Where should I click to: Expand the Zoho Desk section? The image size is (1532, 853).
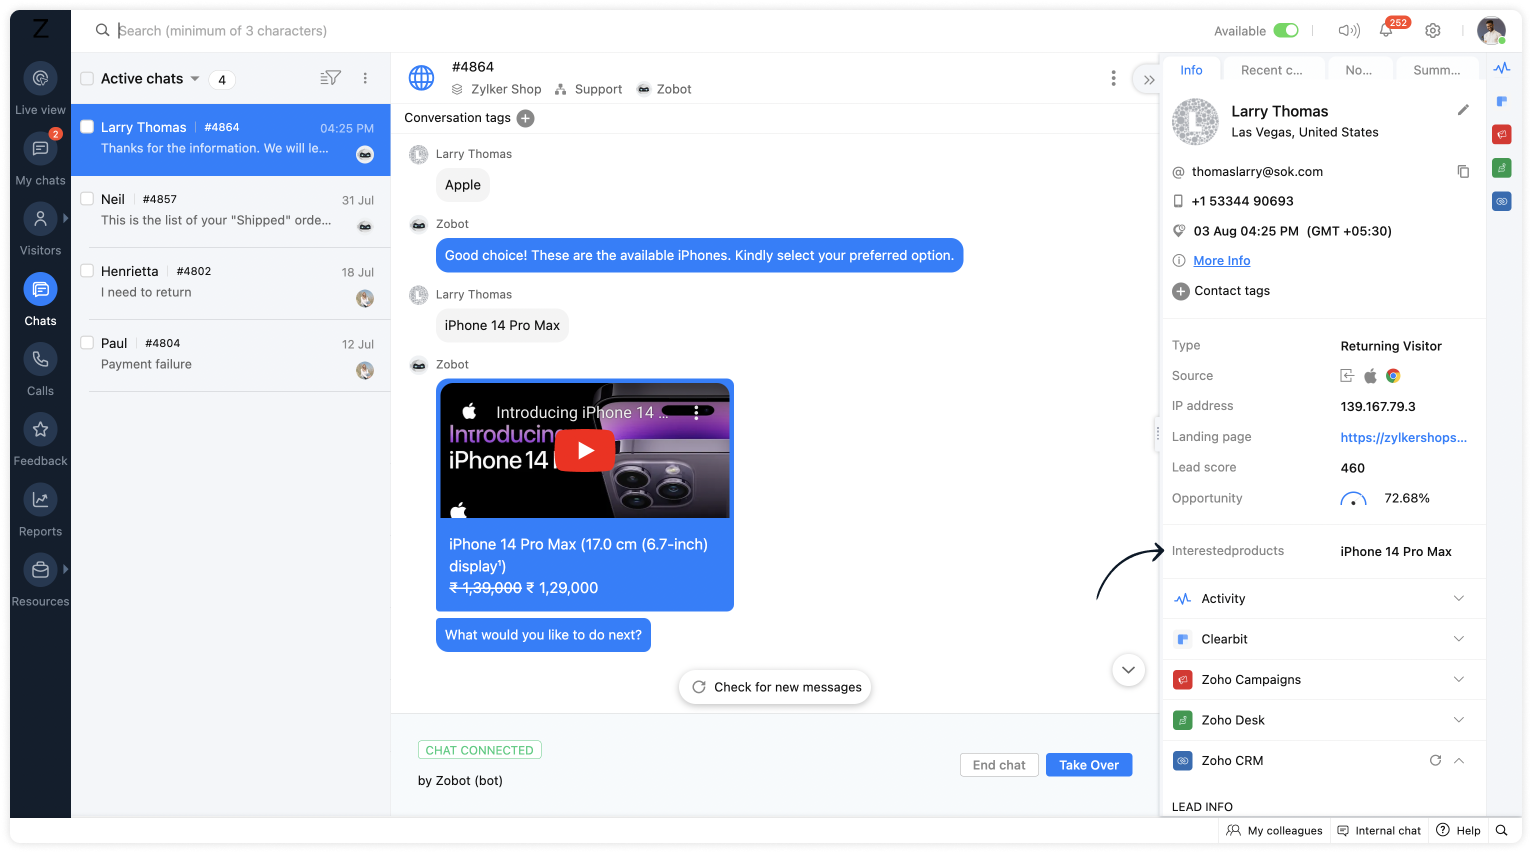pyautogui.click(x=1458, y=720)
